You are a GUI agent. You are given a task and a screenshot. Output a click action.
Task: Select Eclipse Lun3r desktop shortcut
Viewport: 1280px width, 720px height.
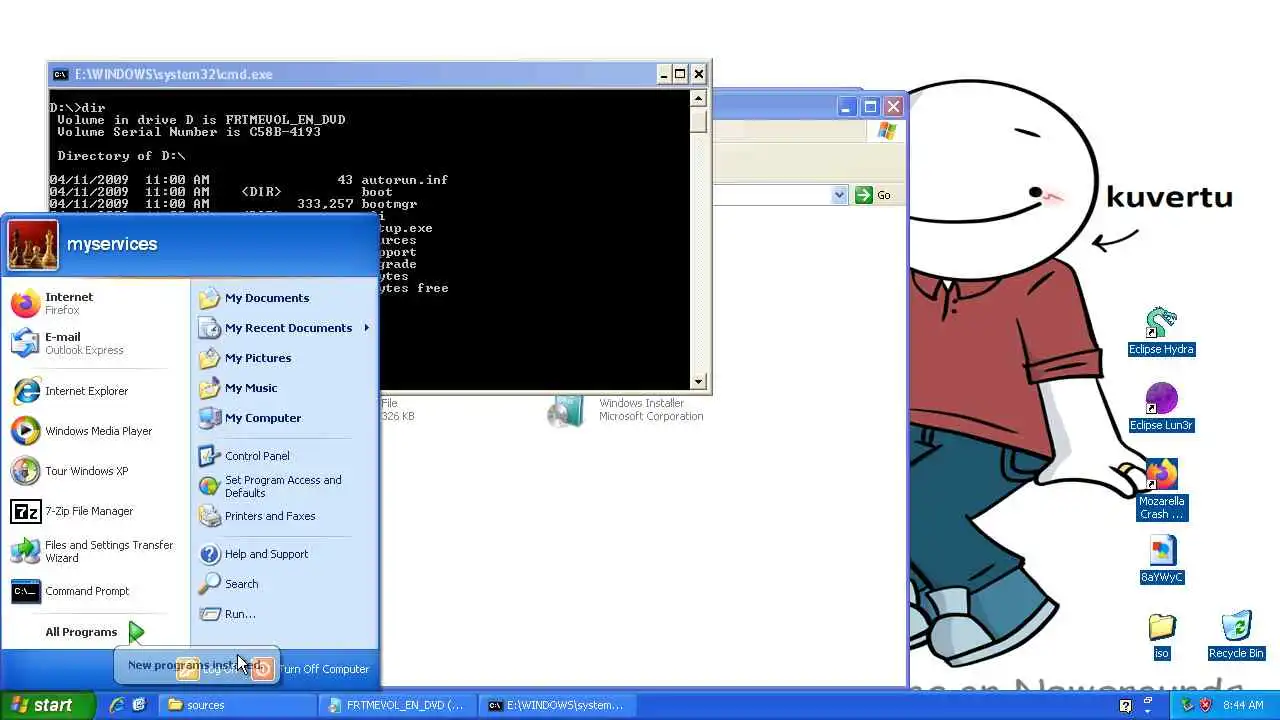click(1161, 408)
